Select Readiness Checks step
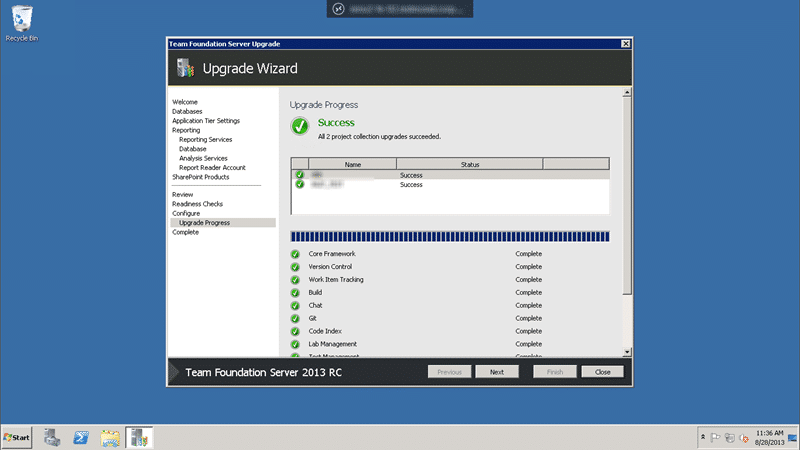Screen dimensions: 800x450 tap(197, 204)
